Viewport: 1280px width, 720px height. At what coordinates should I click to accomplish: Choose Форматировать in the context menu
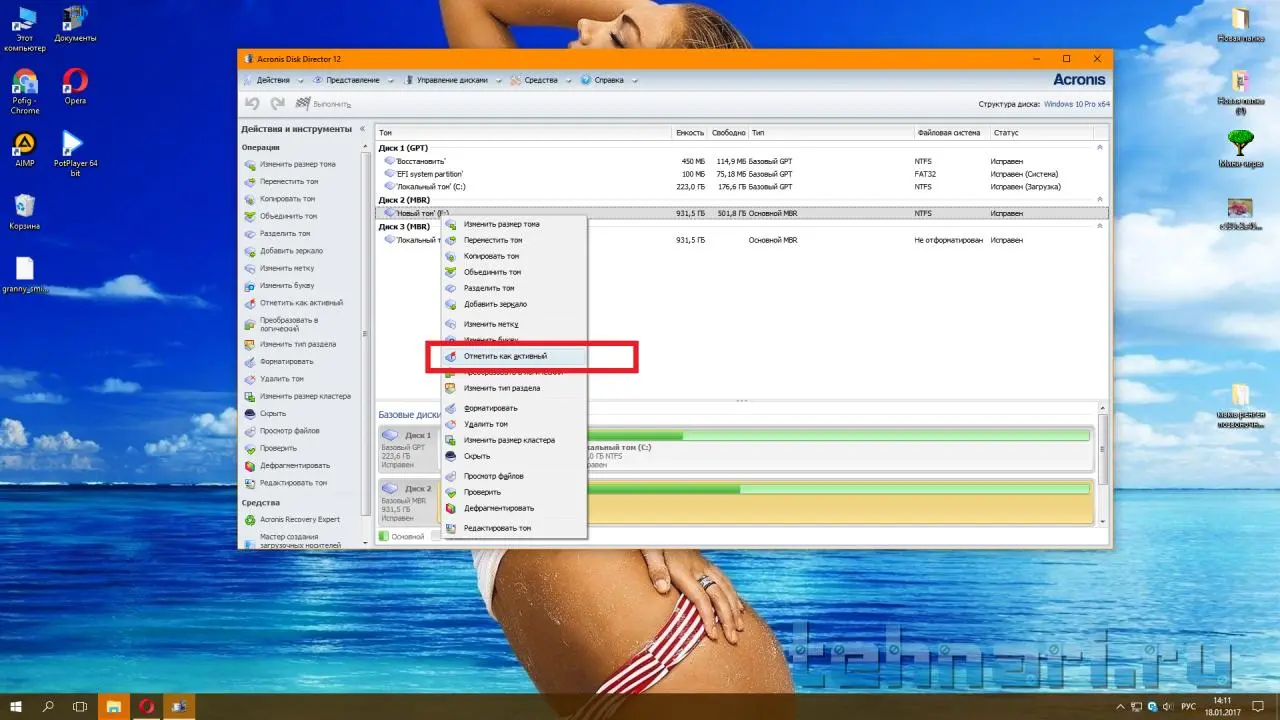click(514, 408)
